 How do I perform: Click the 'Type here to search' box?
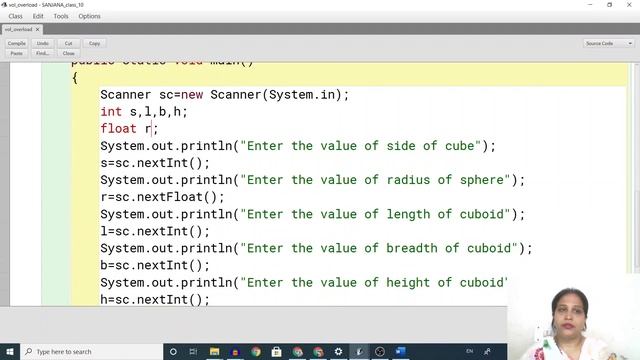(91, 351)
